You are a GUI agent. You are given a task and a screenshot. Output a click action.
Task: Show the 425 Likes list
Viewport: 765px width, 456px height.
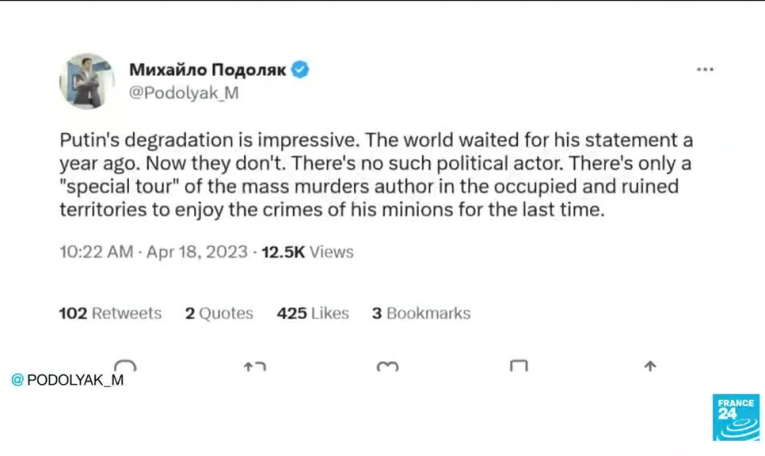[x=313, y=313]
